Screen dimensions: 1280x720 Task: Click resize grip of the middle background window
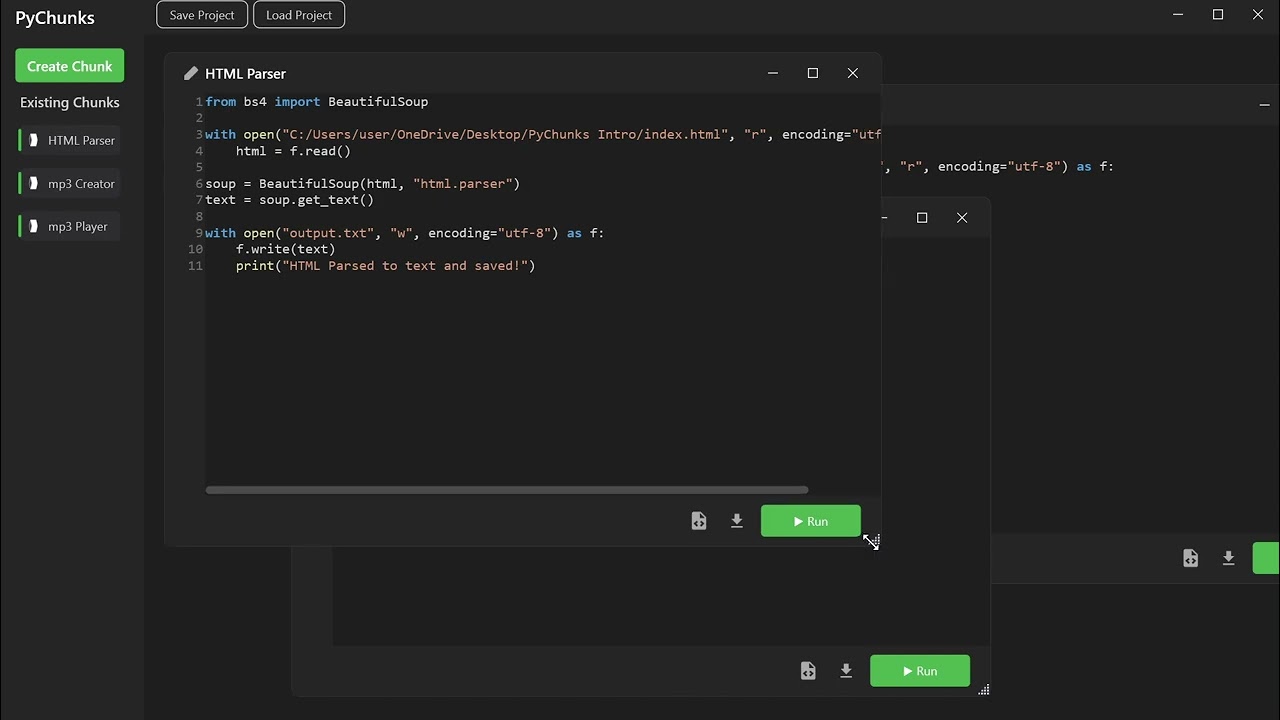point(984,690)
